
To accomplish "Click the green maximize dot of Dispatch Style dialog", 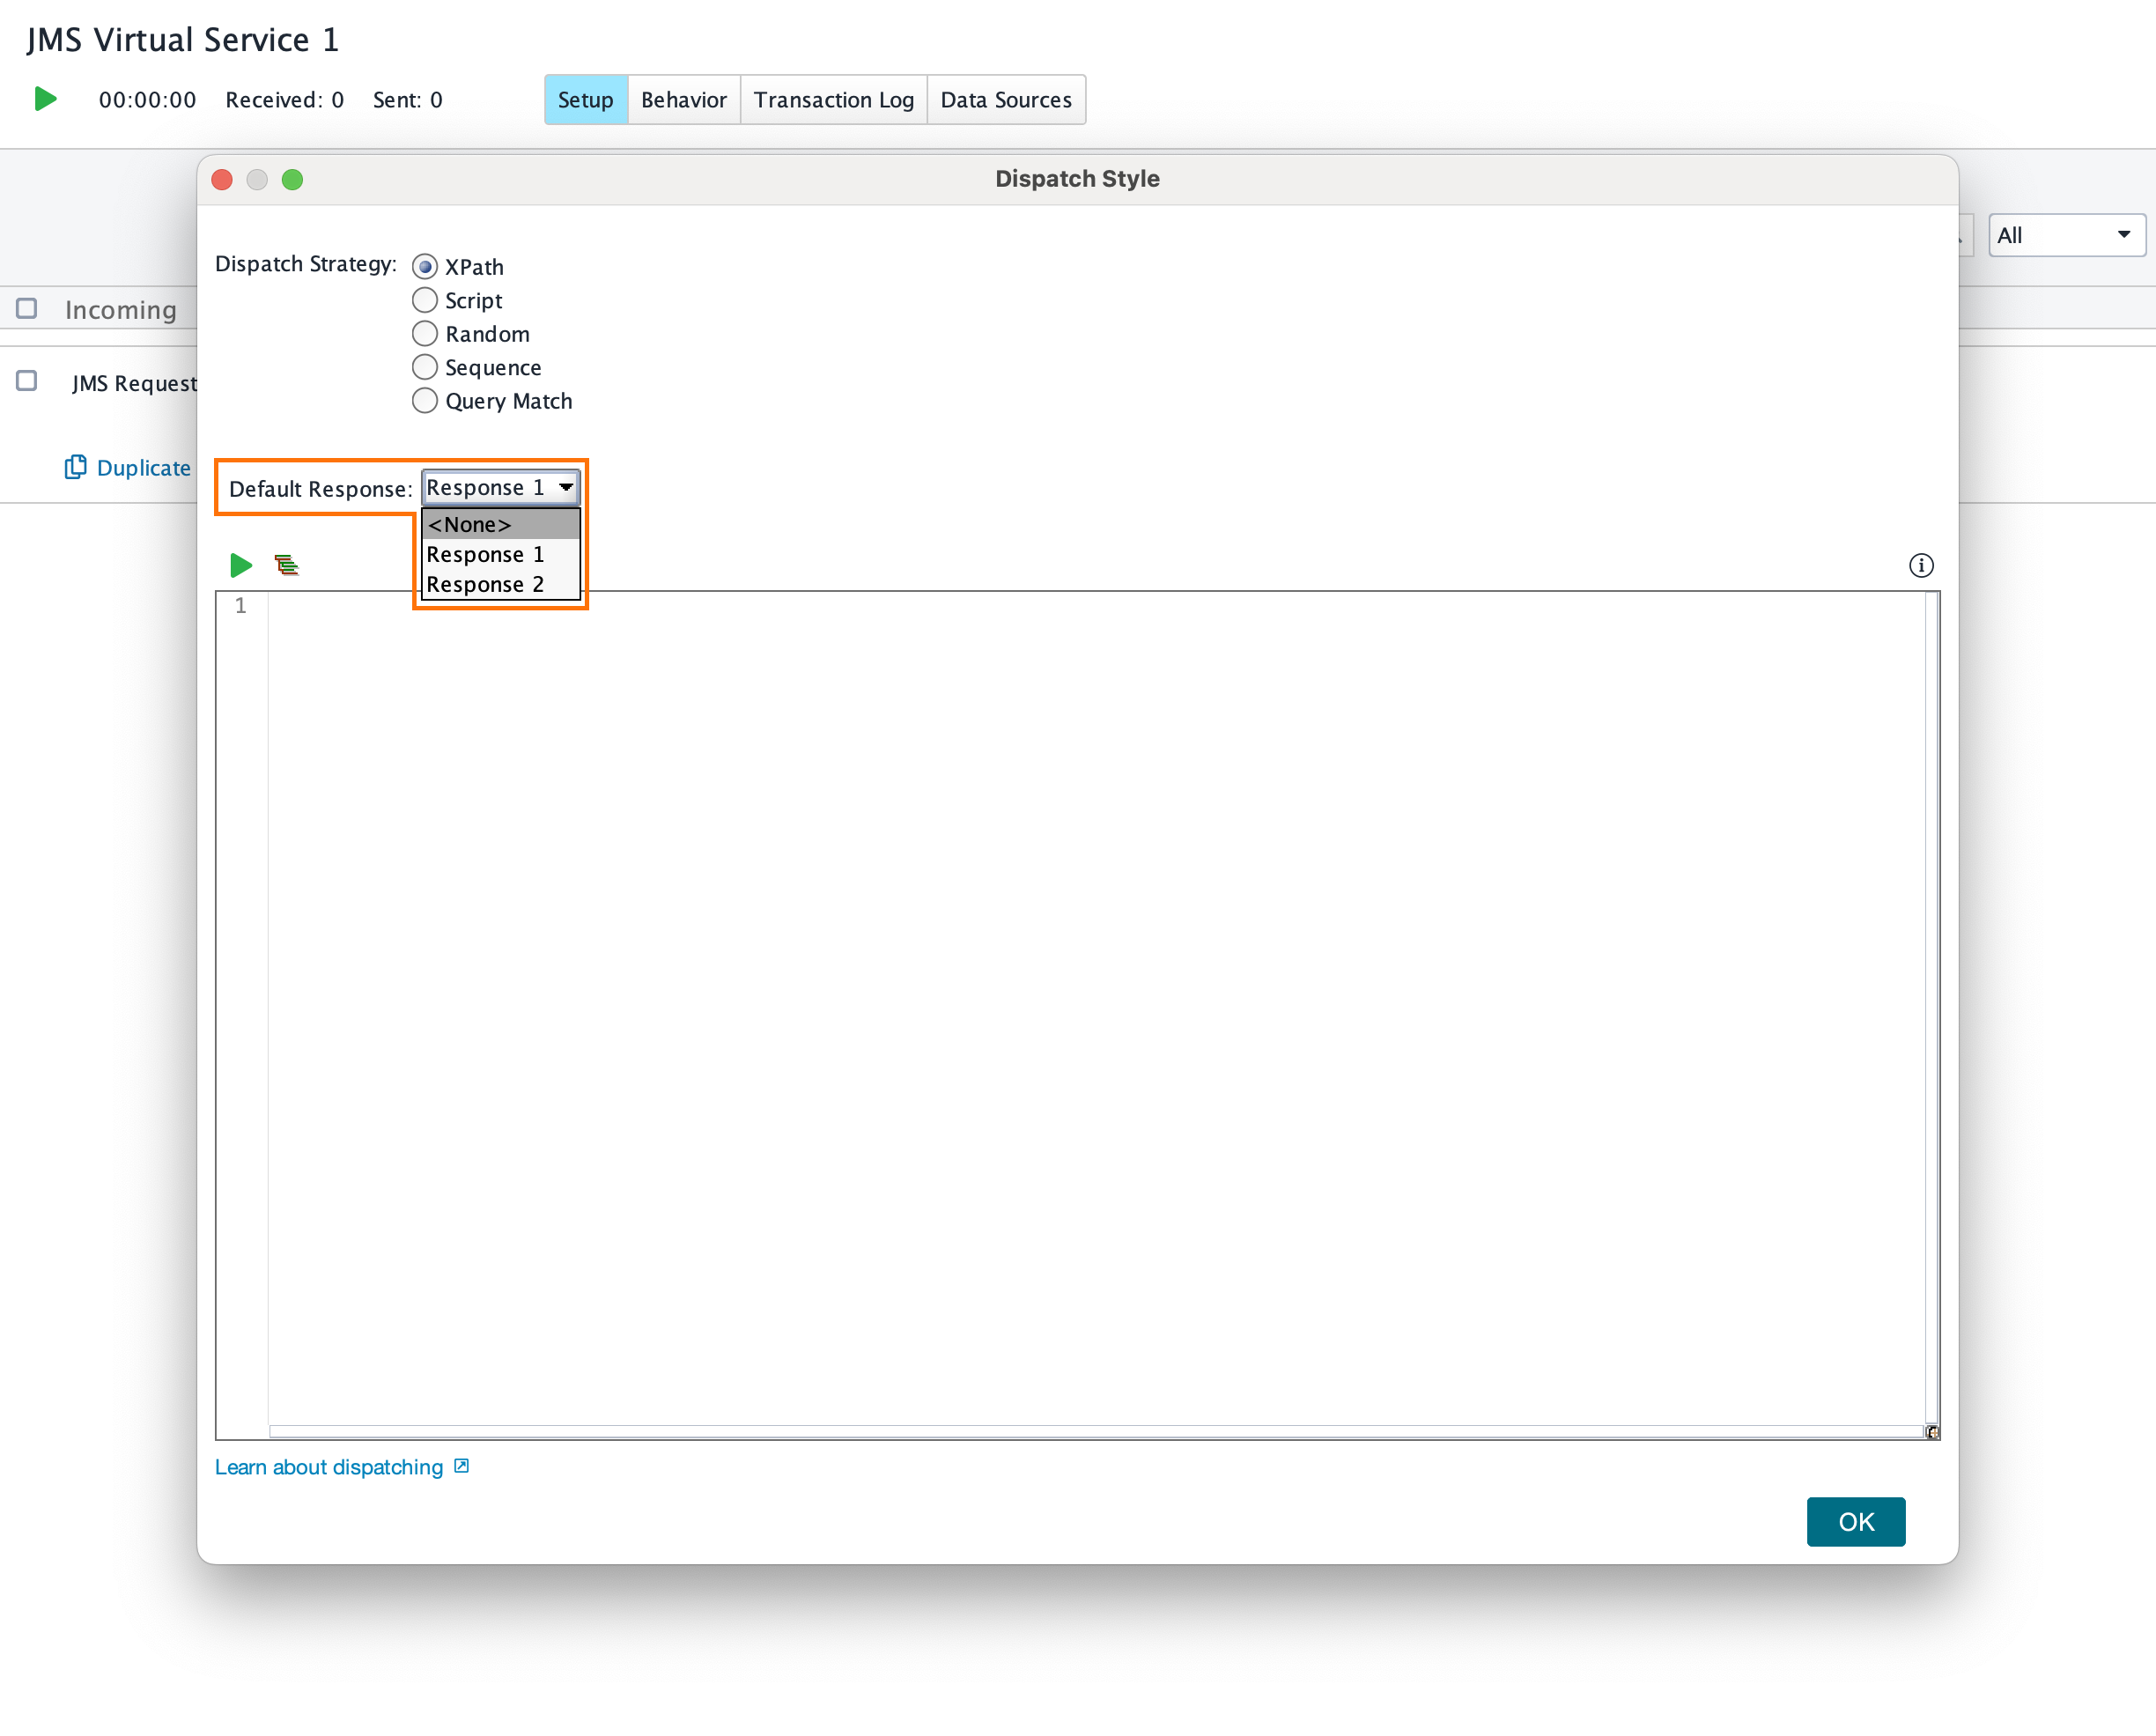I will coord(293,180).
